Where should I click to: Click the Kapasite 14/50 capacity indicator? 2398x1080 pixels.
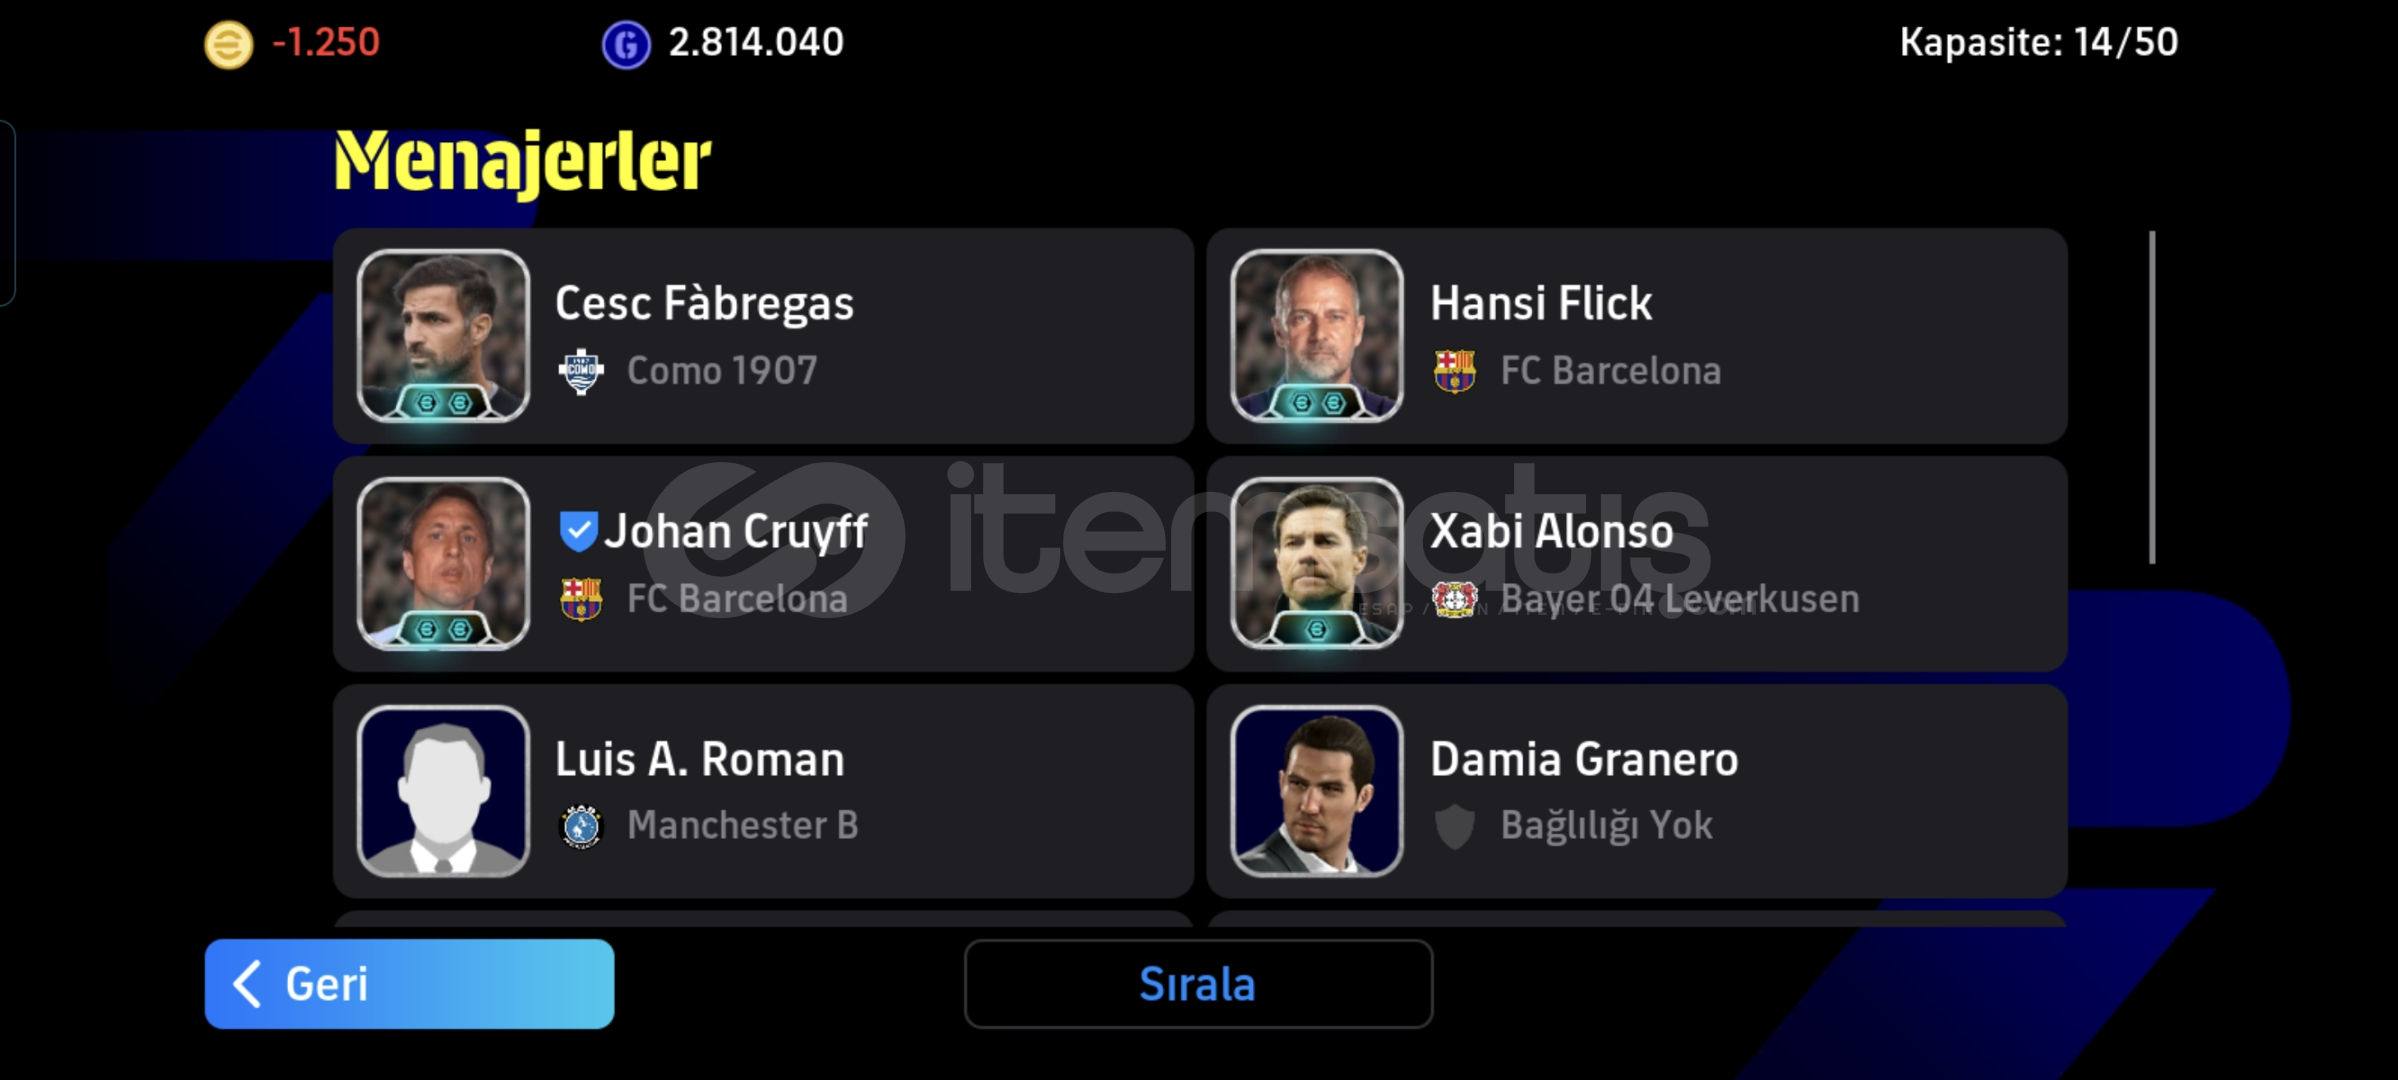2038,42
